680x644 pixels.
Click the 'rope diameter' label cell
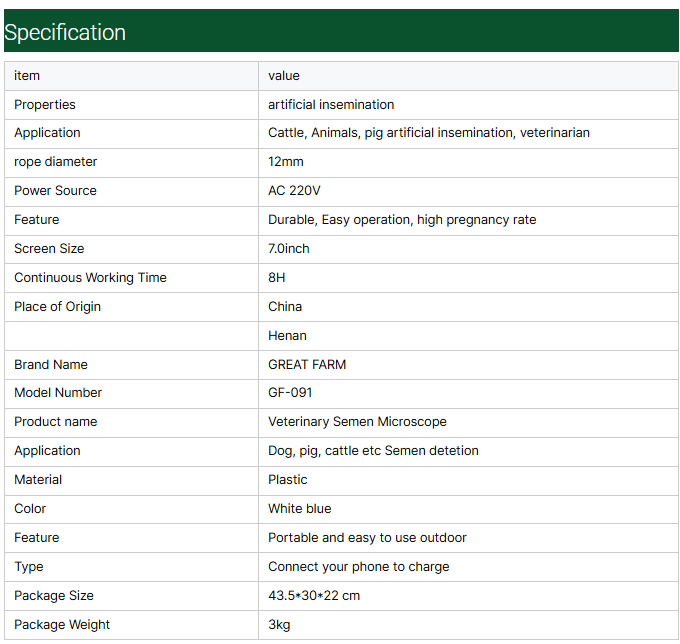coord(56,162)
